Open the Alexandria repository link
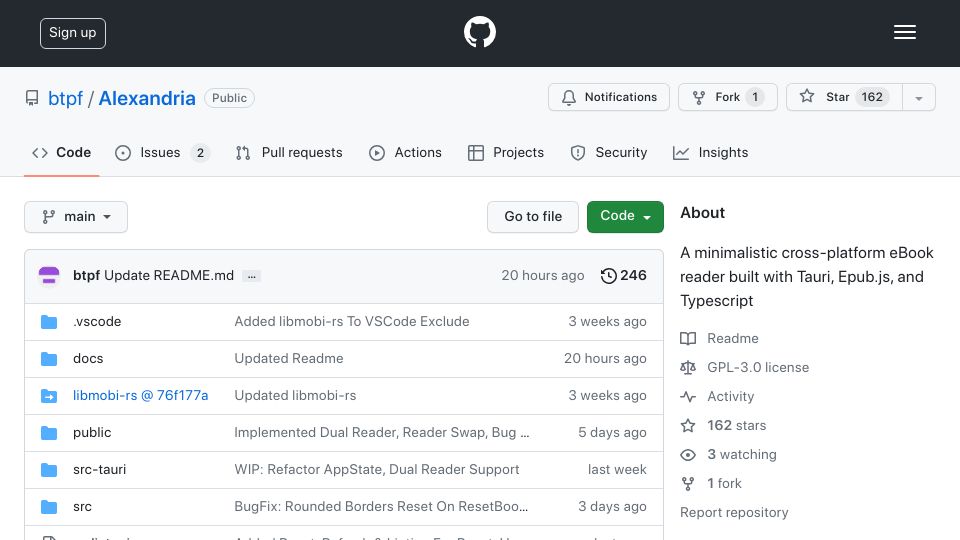Image resolution: width=960 pixels, height=540 pixels. coord(147,98)
